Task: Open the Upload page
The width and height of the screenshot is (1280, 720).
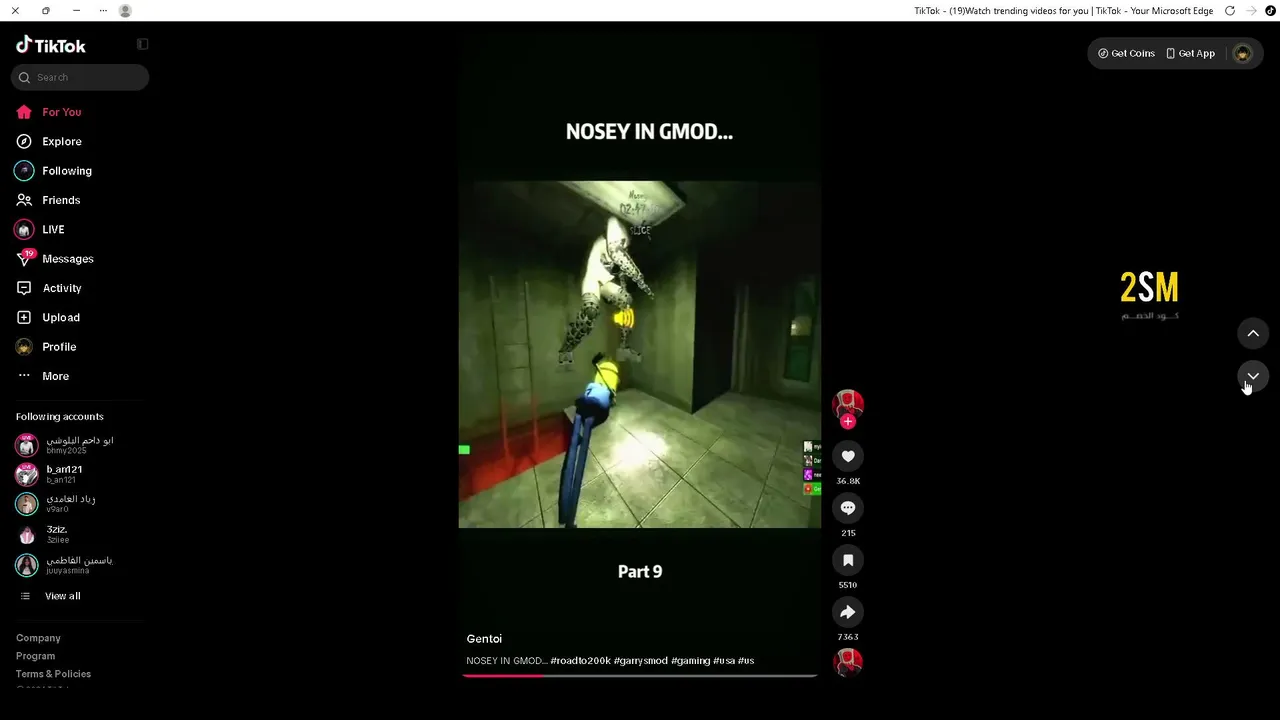Action: coord(61,317)
